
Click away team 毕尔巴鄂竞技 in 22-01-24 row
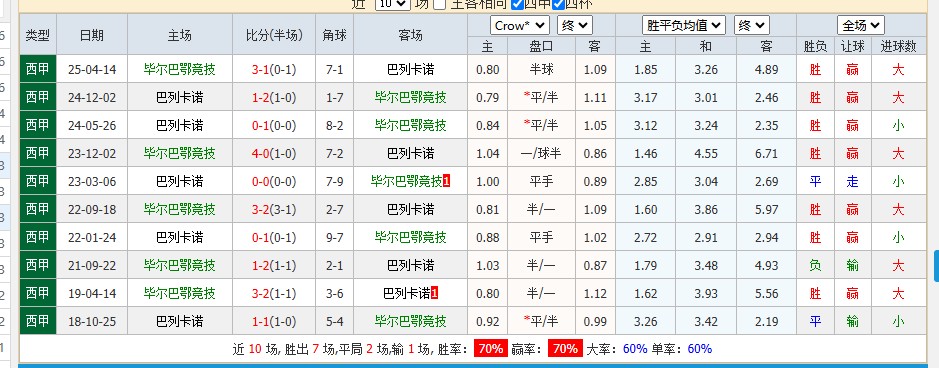[x=410, y=238]
